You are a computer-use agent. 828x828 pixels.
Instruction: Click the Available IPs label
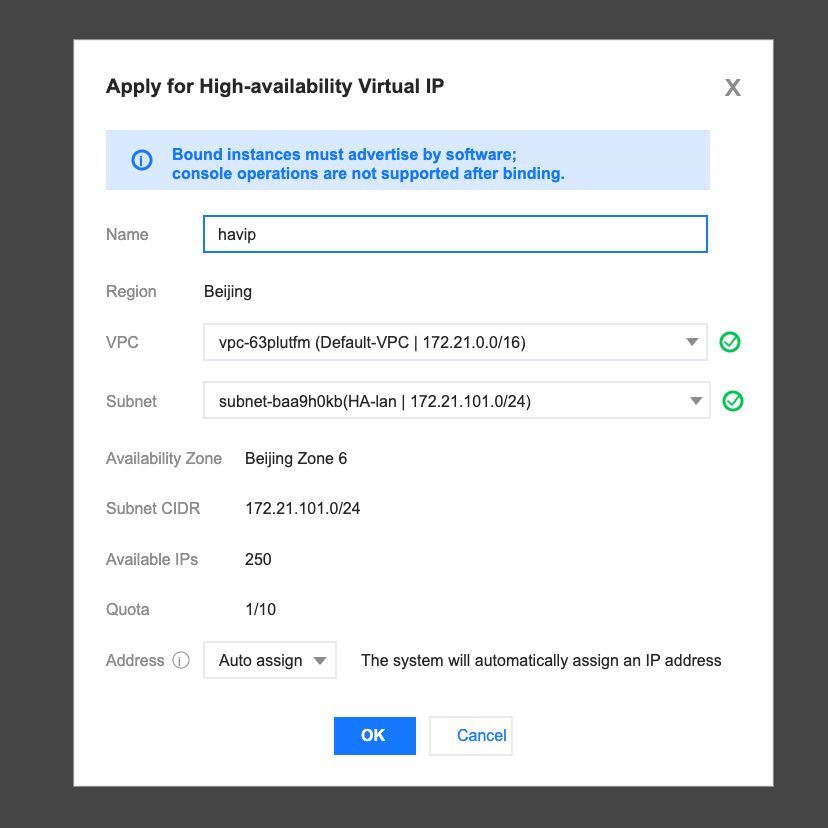click(152, 559)
